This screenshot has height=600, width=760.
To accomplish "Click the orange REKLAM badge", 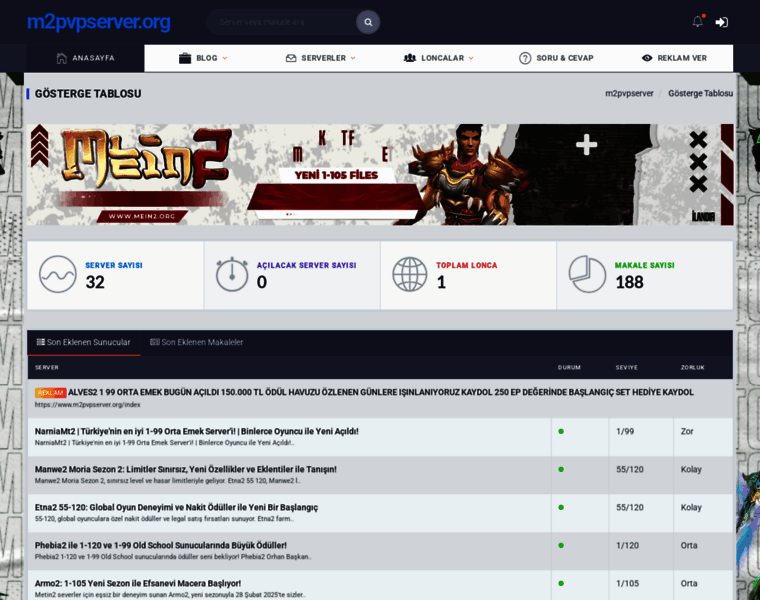I will point(50,393).
